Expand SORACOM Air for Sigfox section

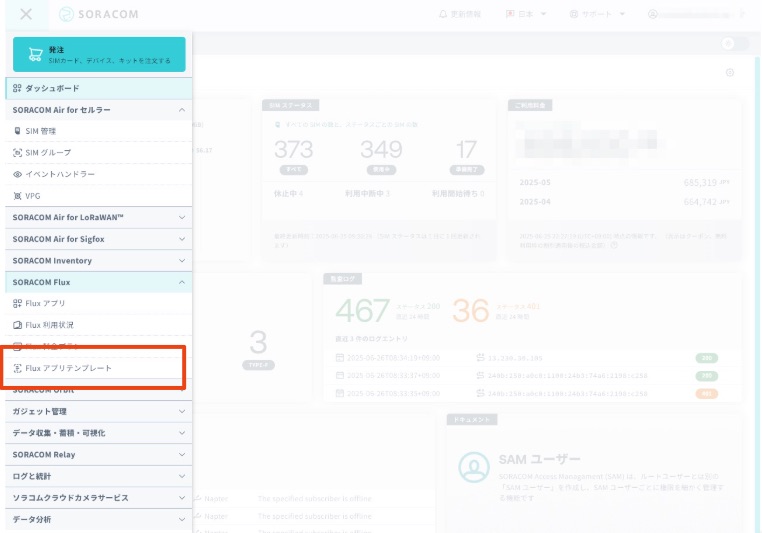pyautogui.click(x=99, y=239)
